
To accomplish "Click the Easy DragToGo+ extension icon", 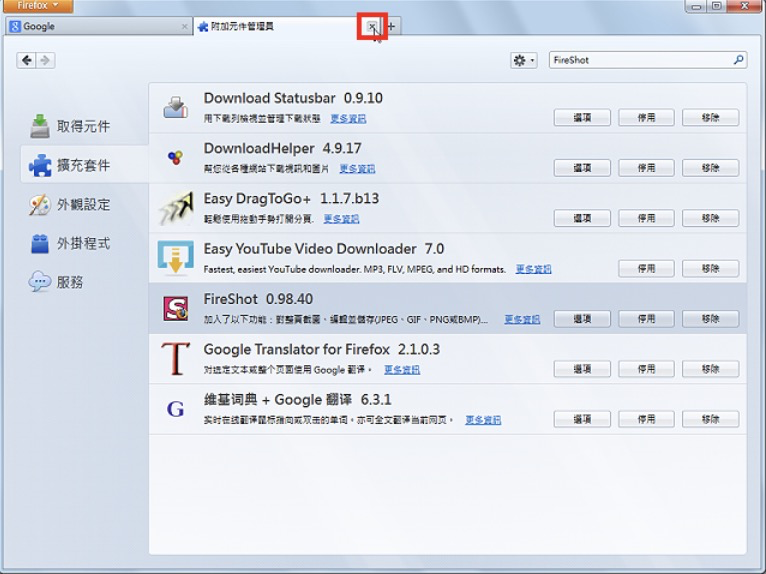I will coord(175,208).
